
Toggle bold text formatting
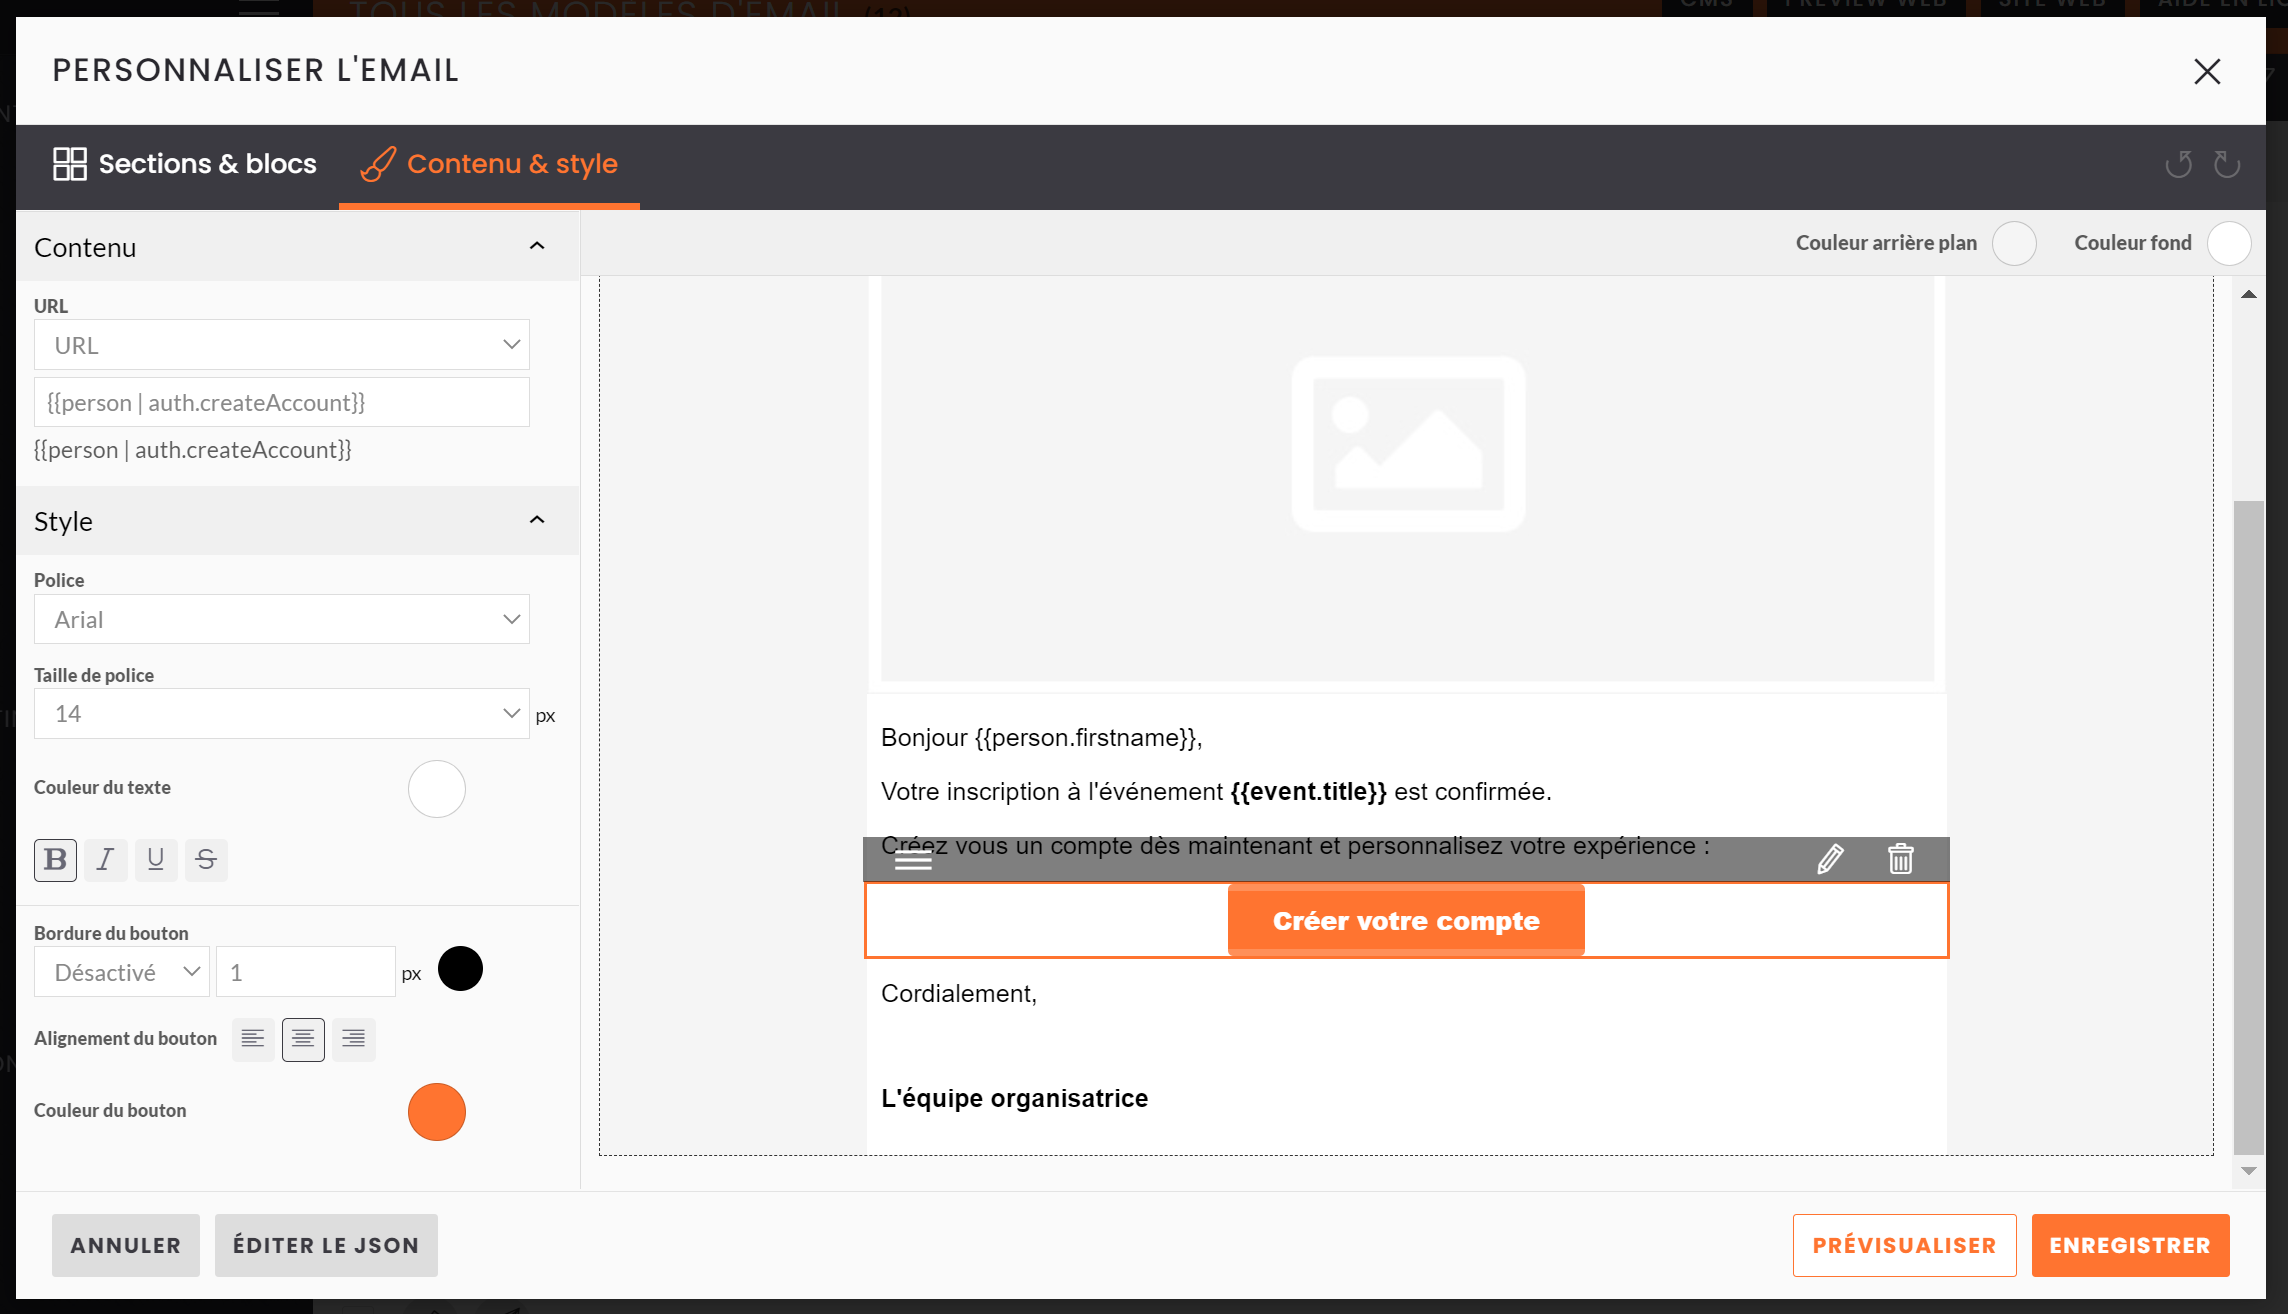pyautogui.click(x=55, y=860)
